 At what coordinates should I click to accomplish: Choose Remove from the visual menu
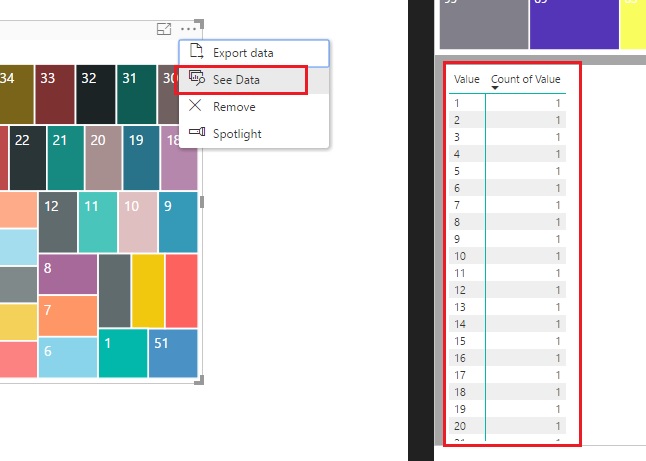pyautogui.click(x=254, y=107)
